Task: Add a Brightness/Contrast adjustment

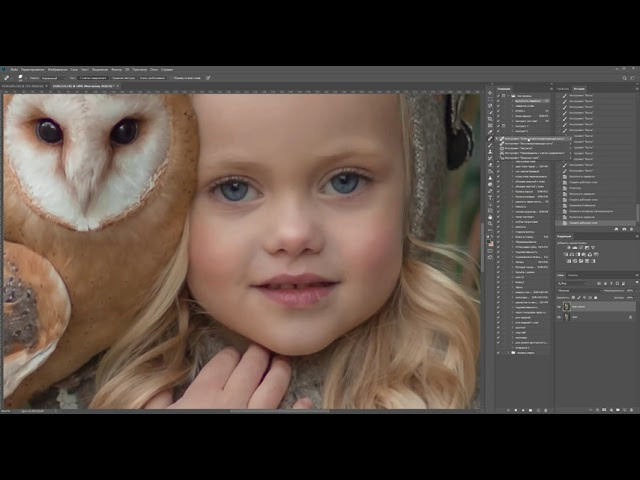Action: [569, 248]
